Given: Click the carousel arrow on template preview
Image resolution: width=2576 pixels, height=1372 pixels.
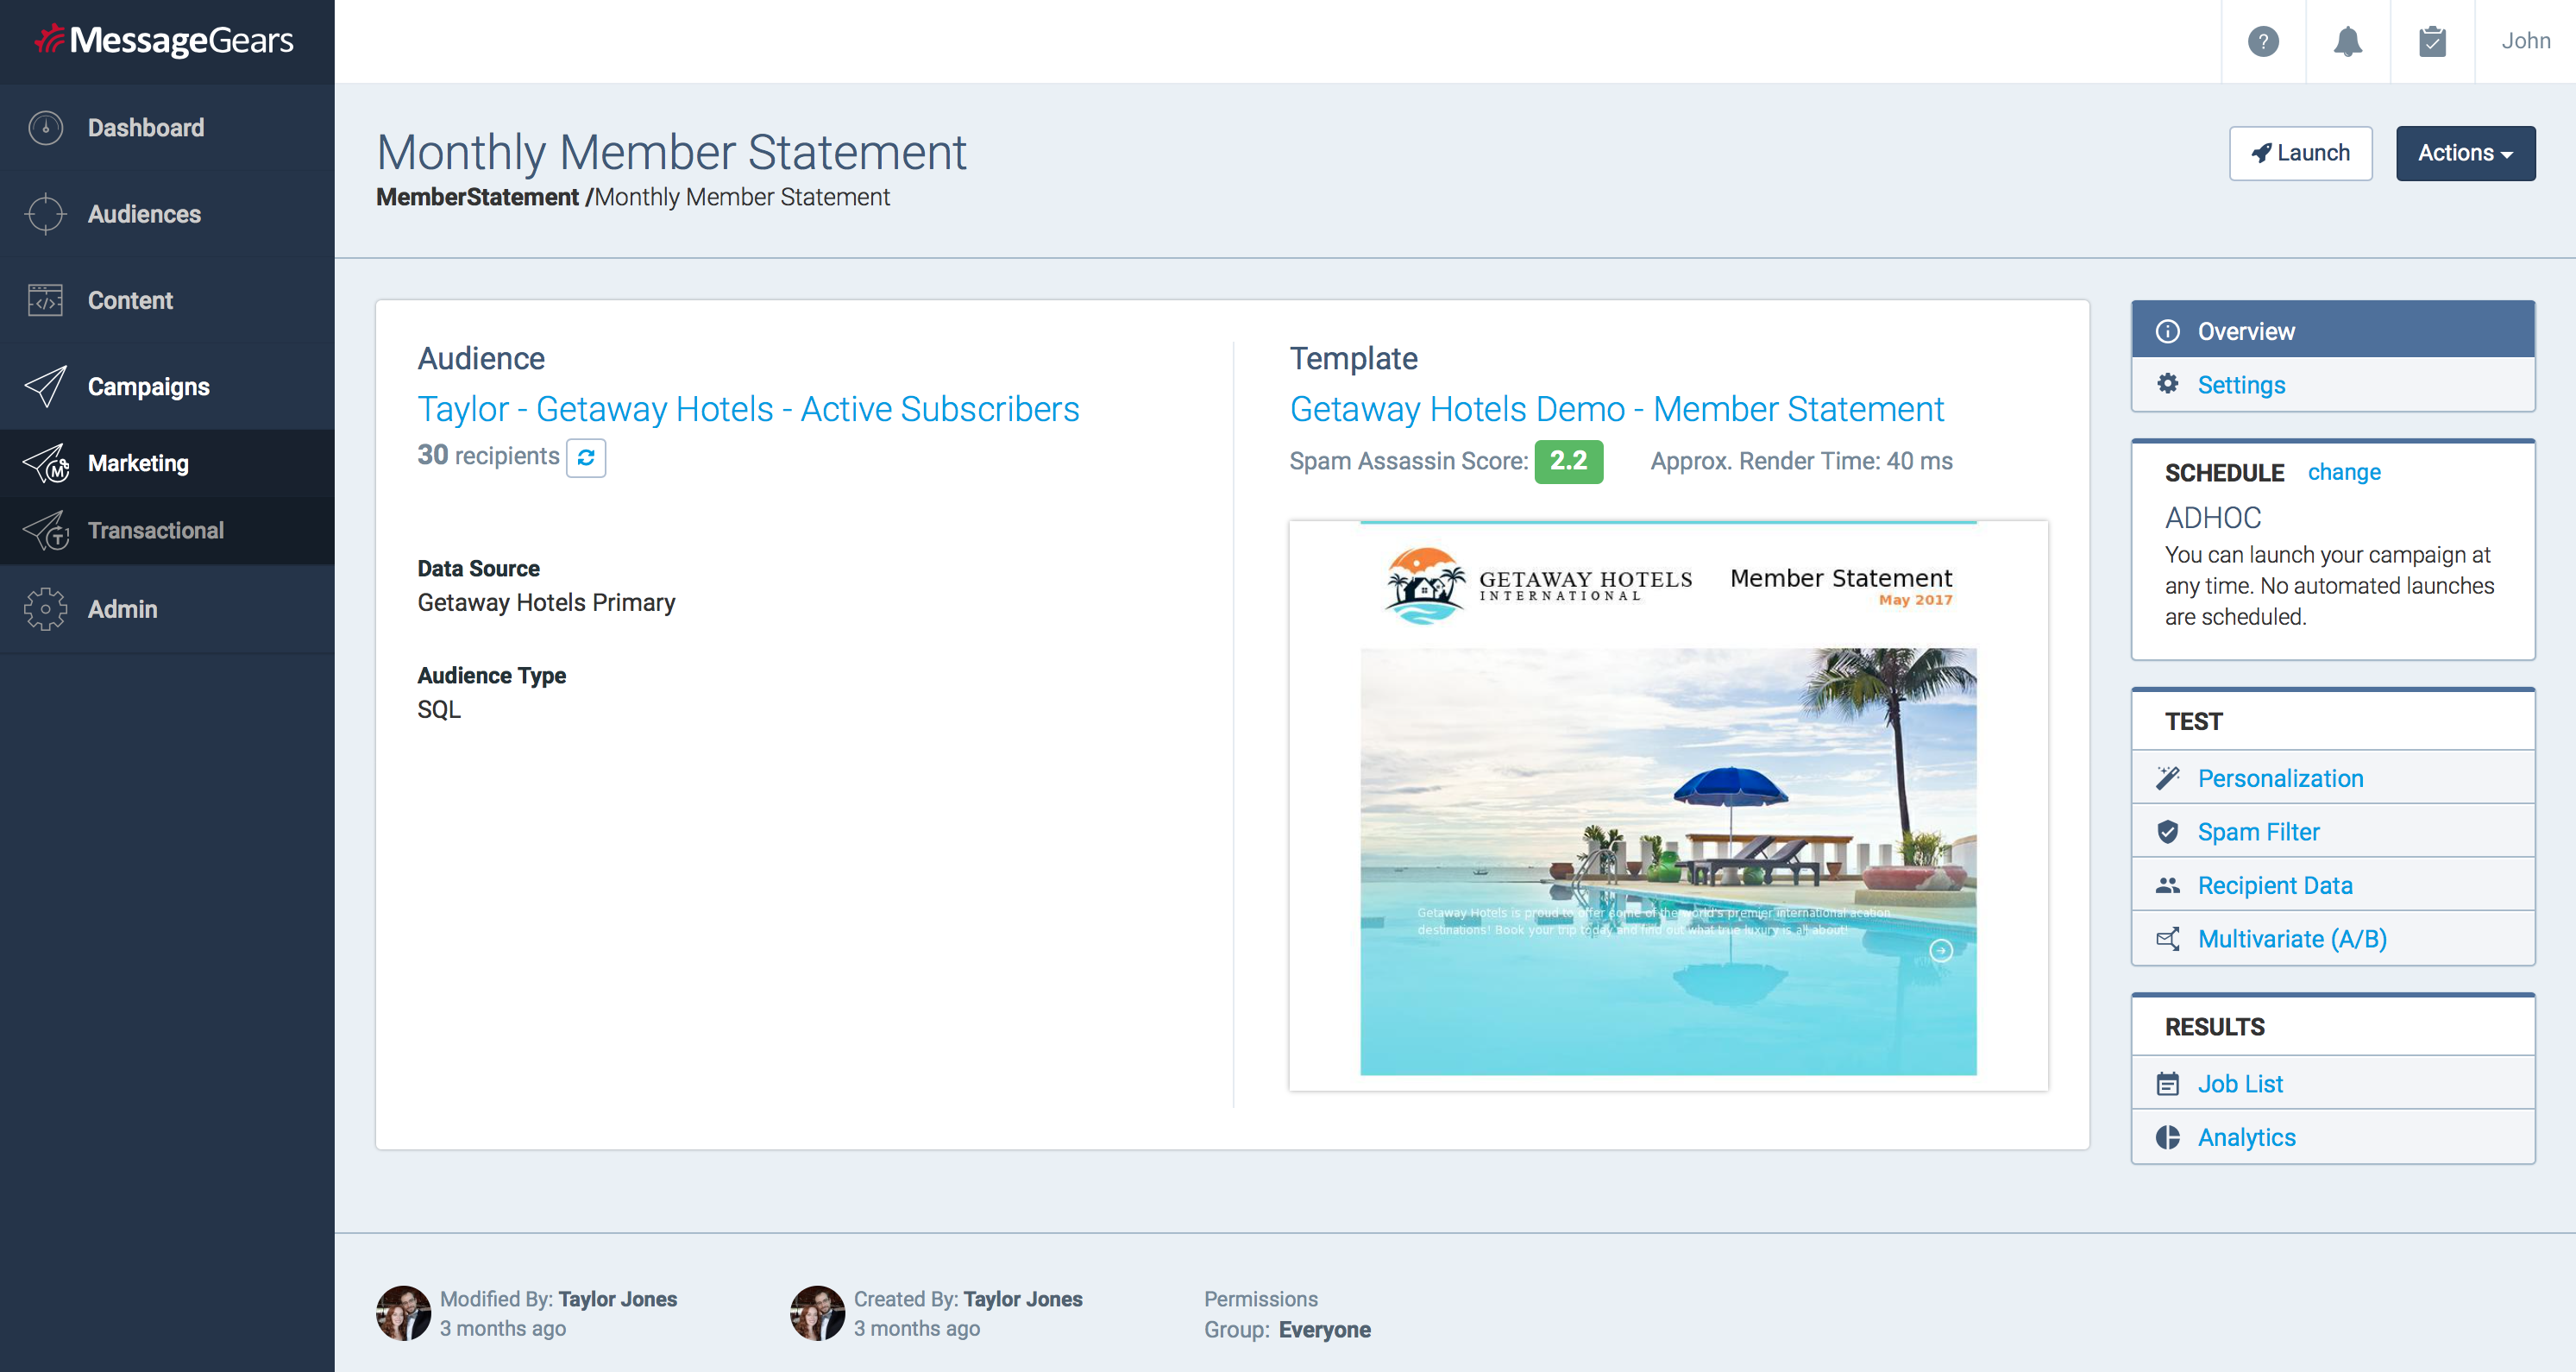Looking at the screenshot, I should coord(1940,950).
